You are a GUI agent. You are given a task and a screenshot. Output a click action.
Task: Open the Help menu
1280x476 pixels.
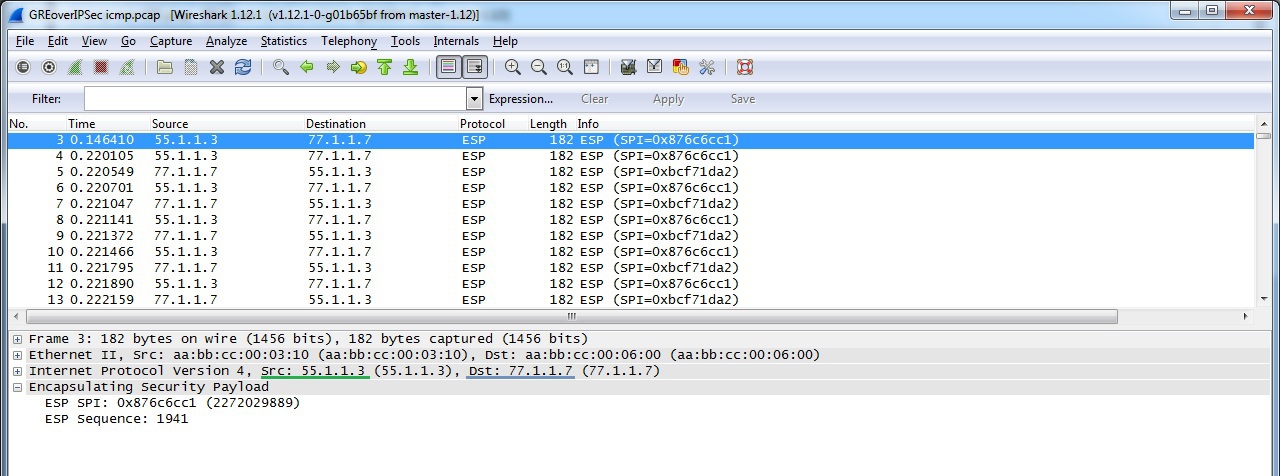(505, 41)
